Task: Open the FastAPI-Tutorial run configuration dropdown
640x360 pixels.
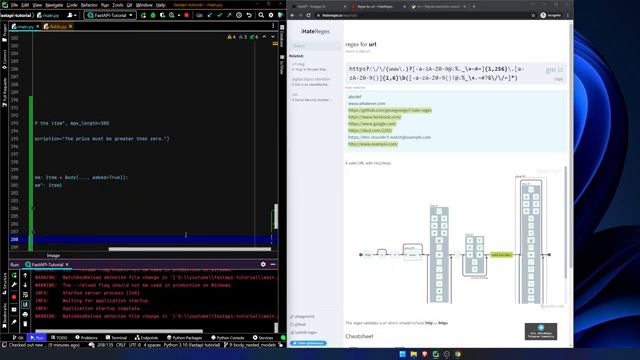Action: tap(110, 15)
